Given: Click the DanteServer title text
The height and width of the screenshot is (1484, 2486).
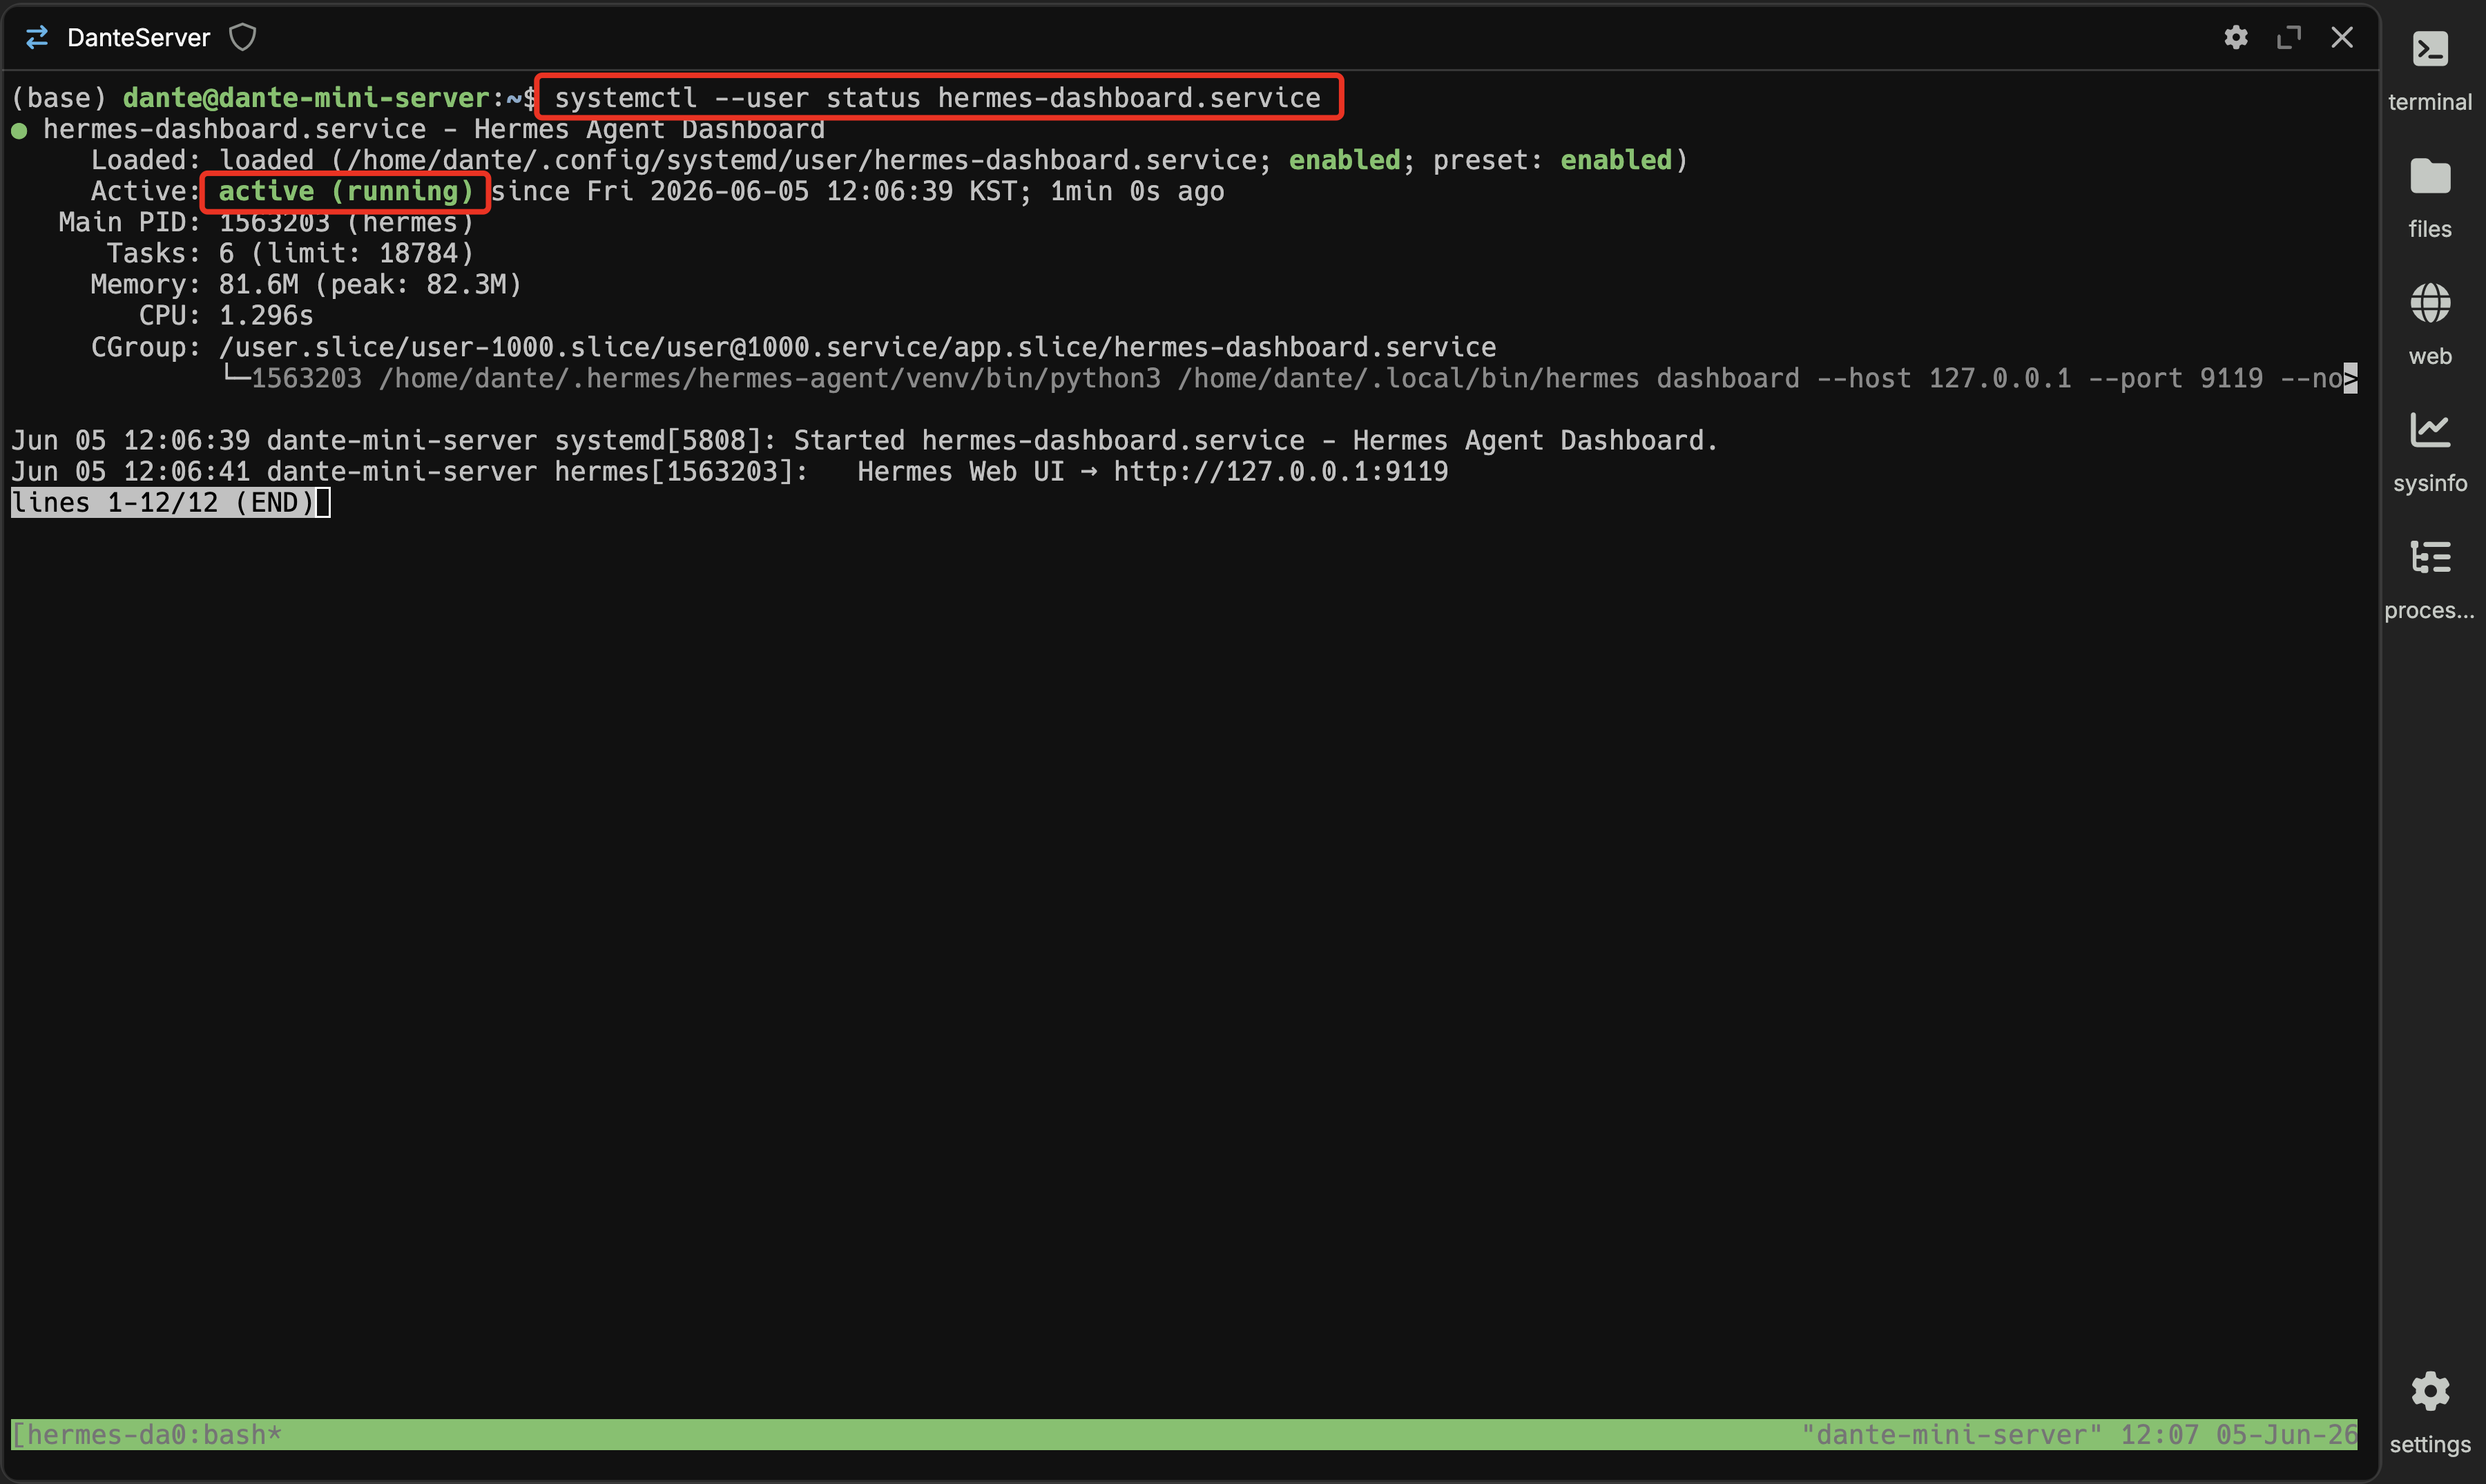Looking at the screenshot, I should tap(139, 37).
